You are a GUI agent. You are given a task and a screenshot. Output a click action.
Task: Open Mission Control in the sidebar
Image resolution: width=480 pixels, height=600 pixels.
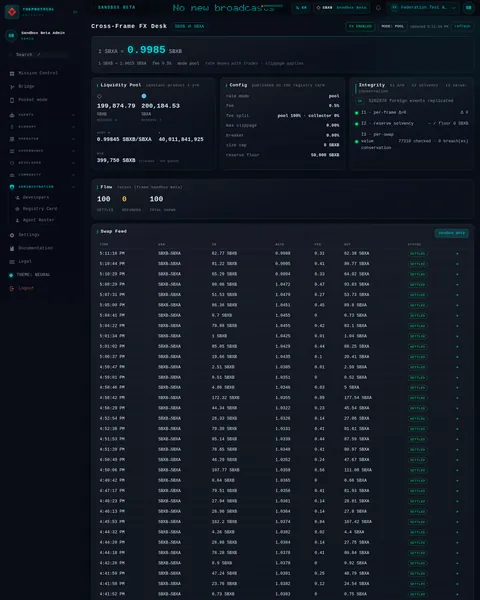tap(38, 73)
